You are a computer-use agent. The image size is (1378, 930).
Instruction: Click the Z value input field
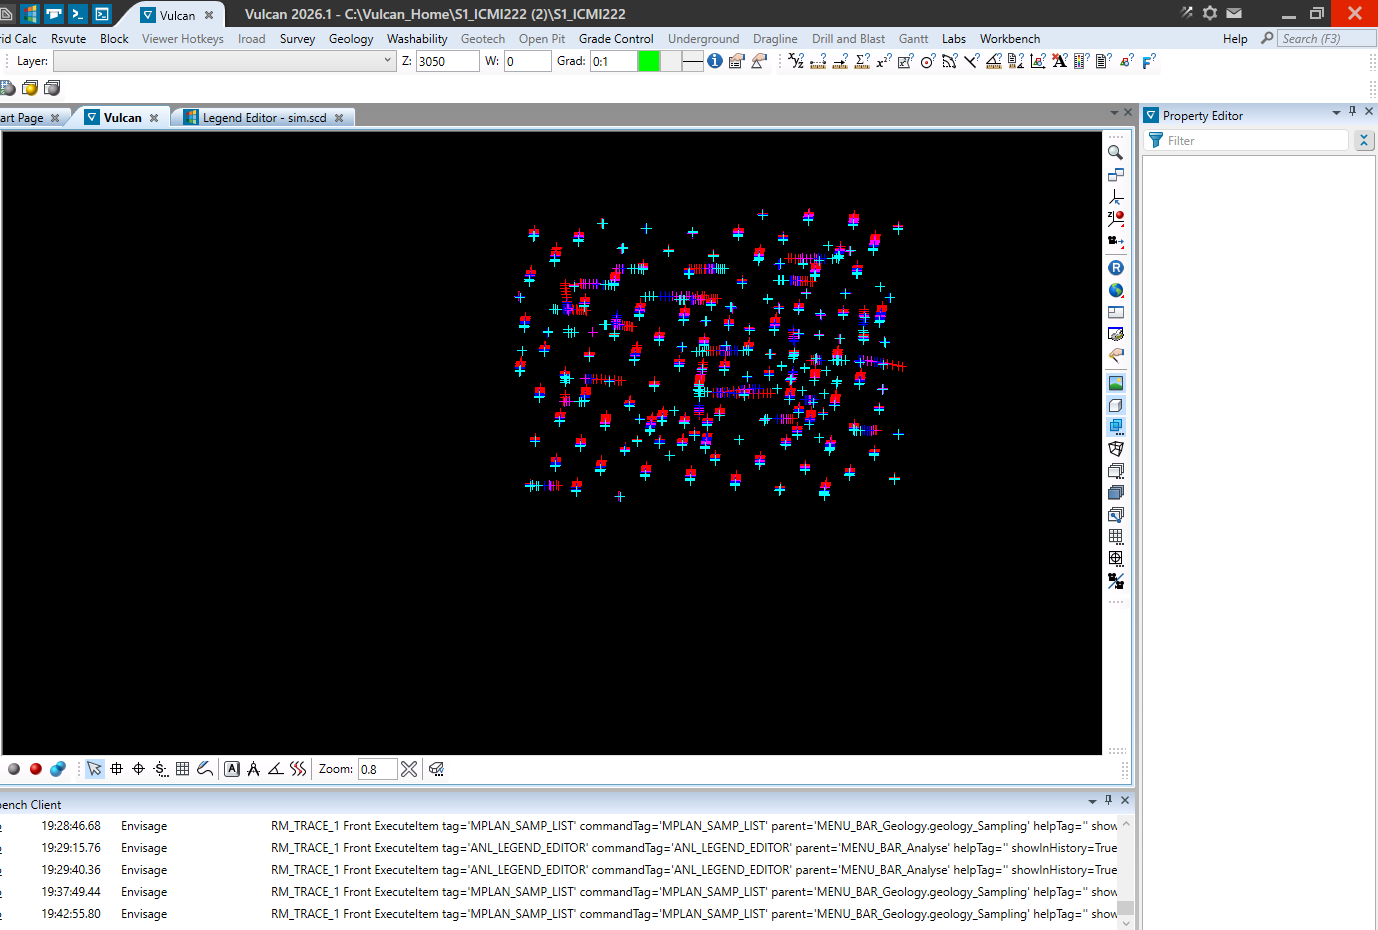447,61
